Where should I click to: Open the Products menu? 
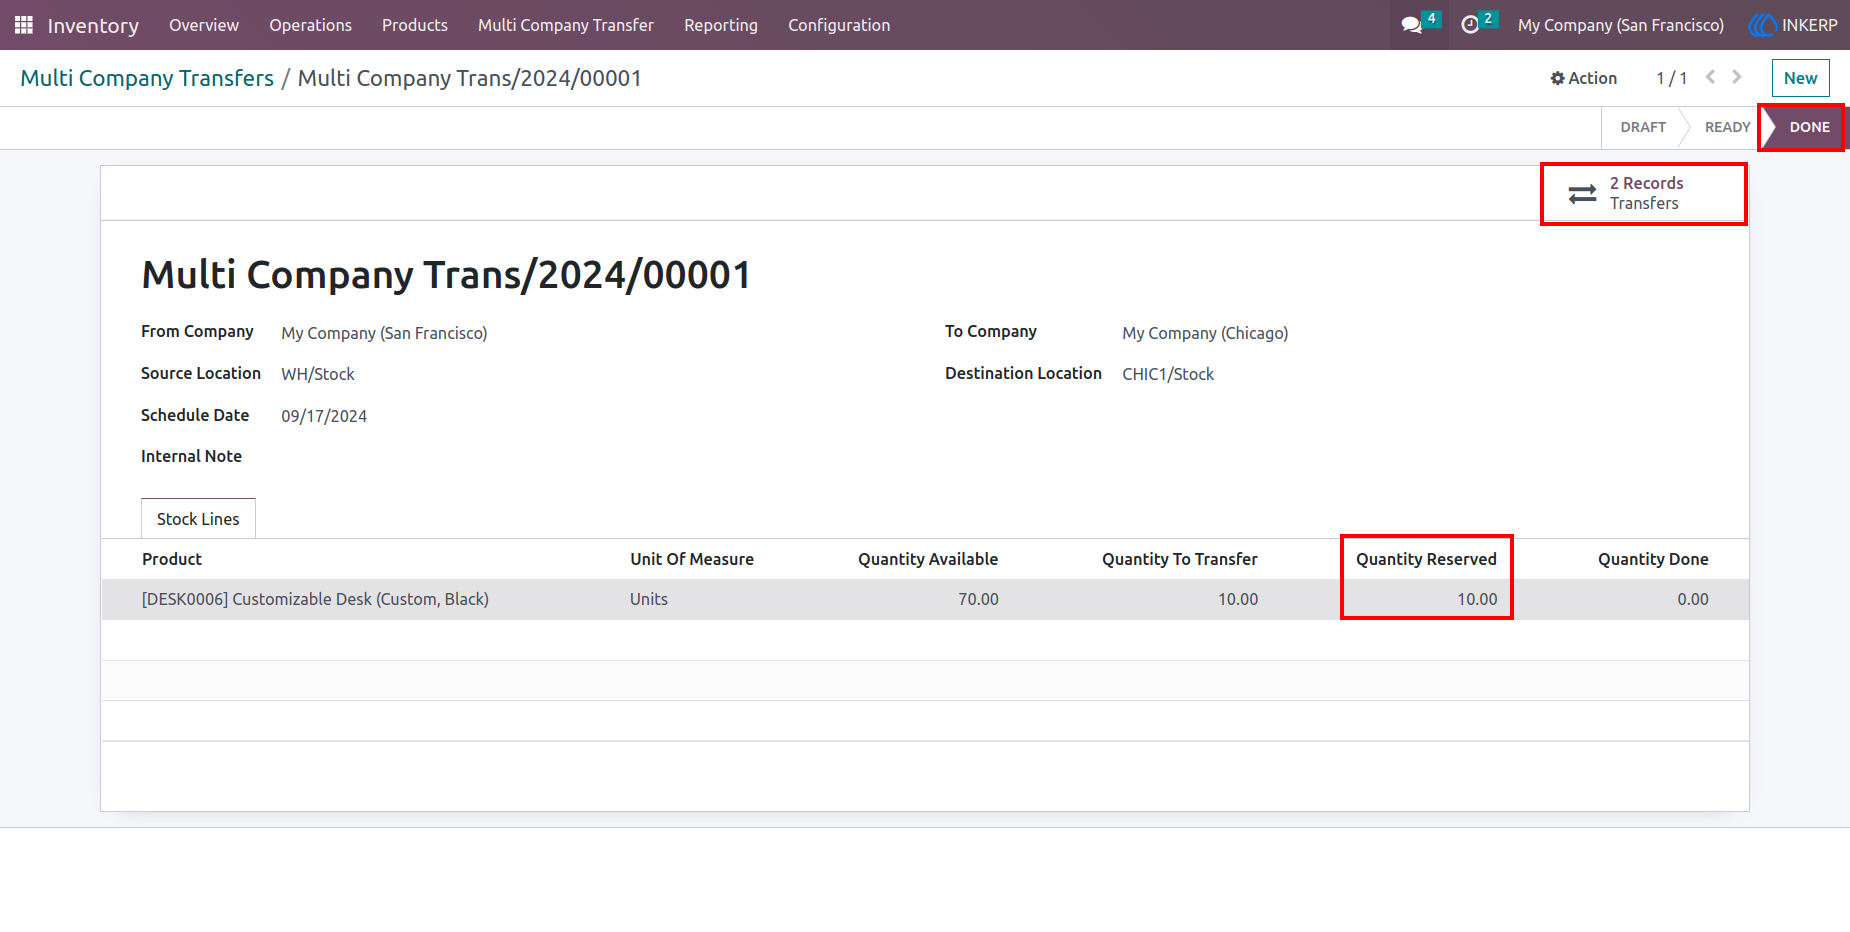(x=415, y=25)
